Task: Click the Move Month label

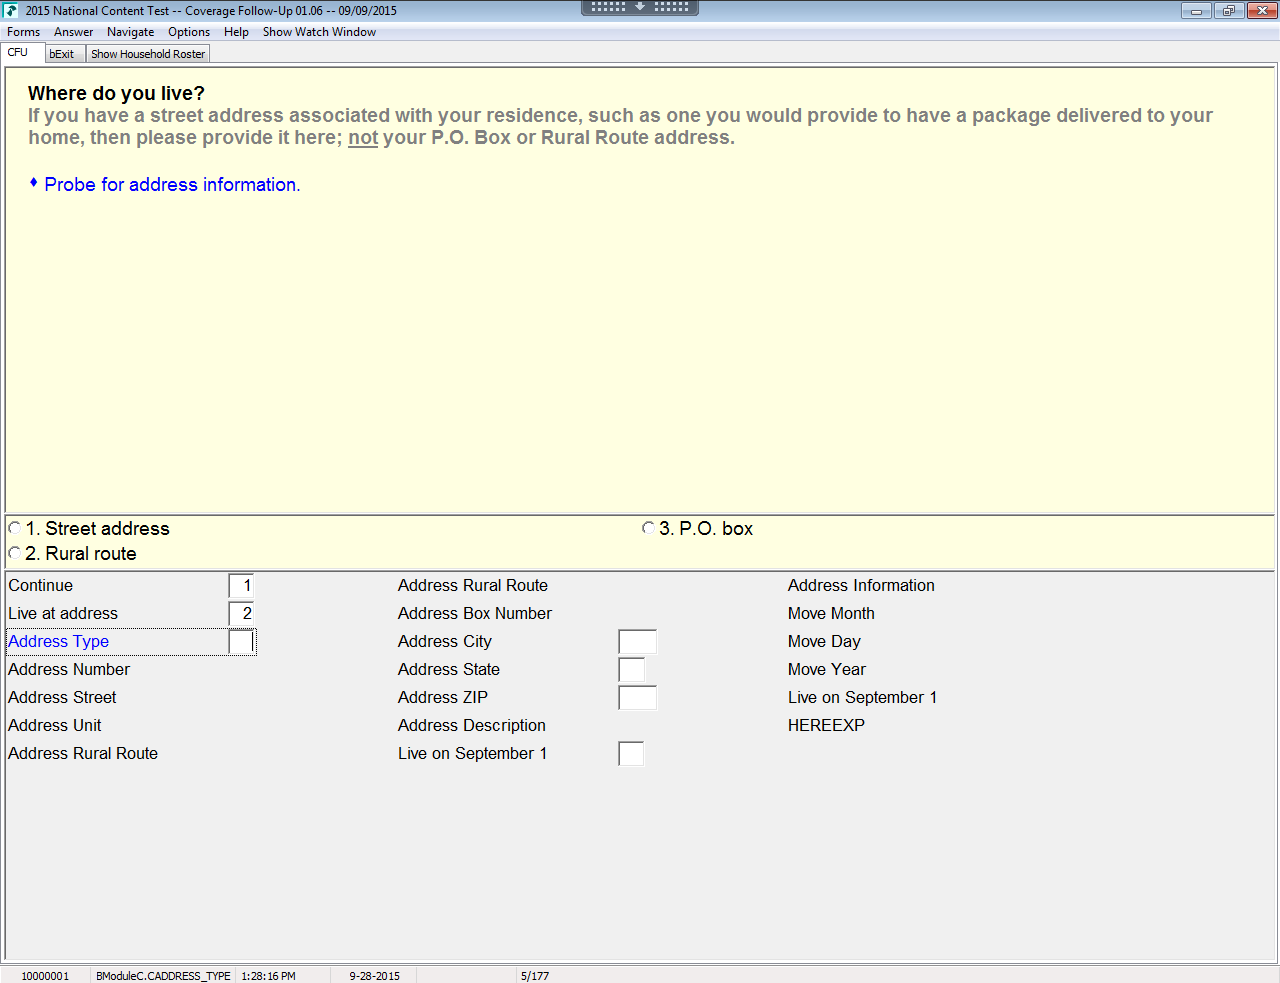Action: [831, 614]
